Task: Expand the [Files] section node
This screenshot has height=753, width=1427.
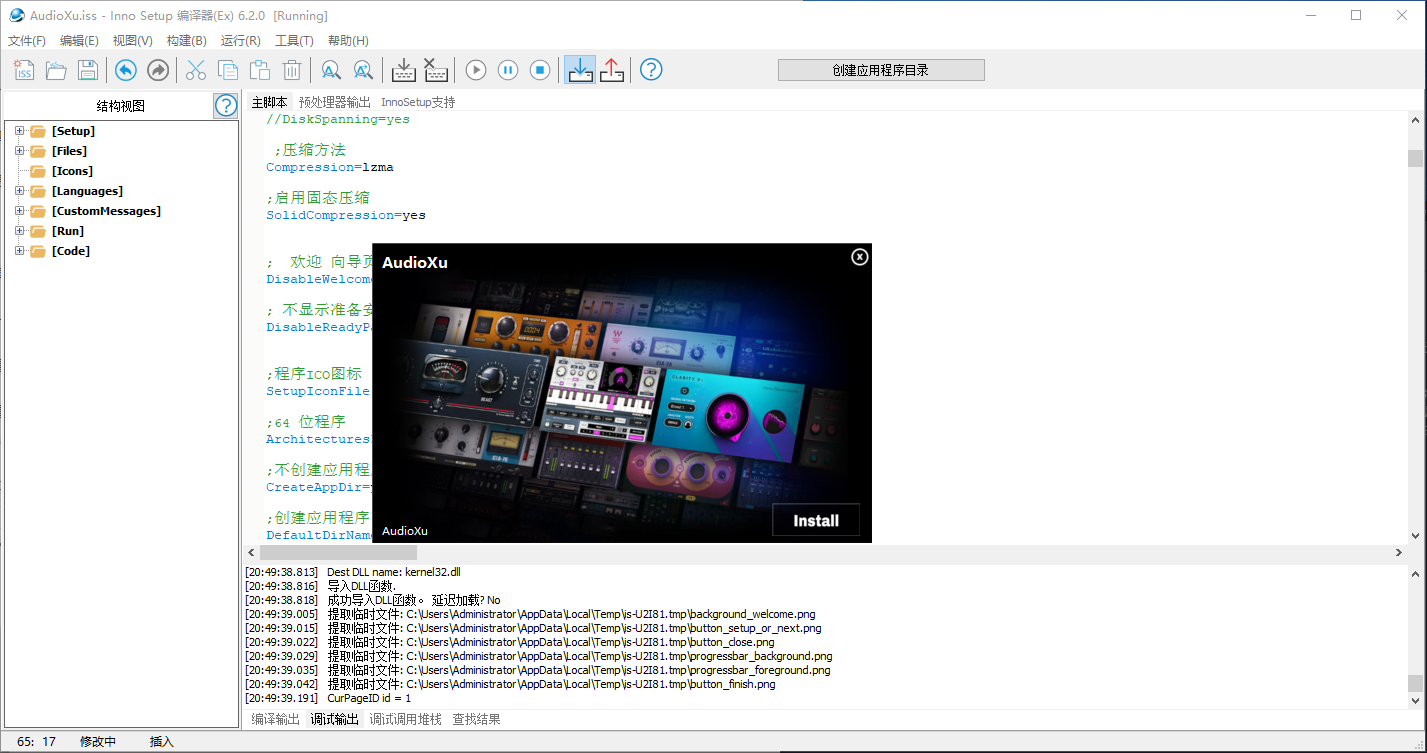Action: 20,151
